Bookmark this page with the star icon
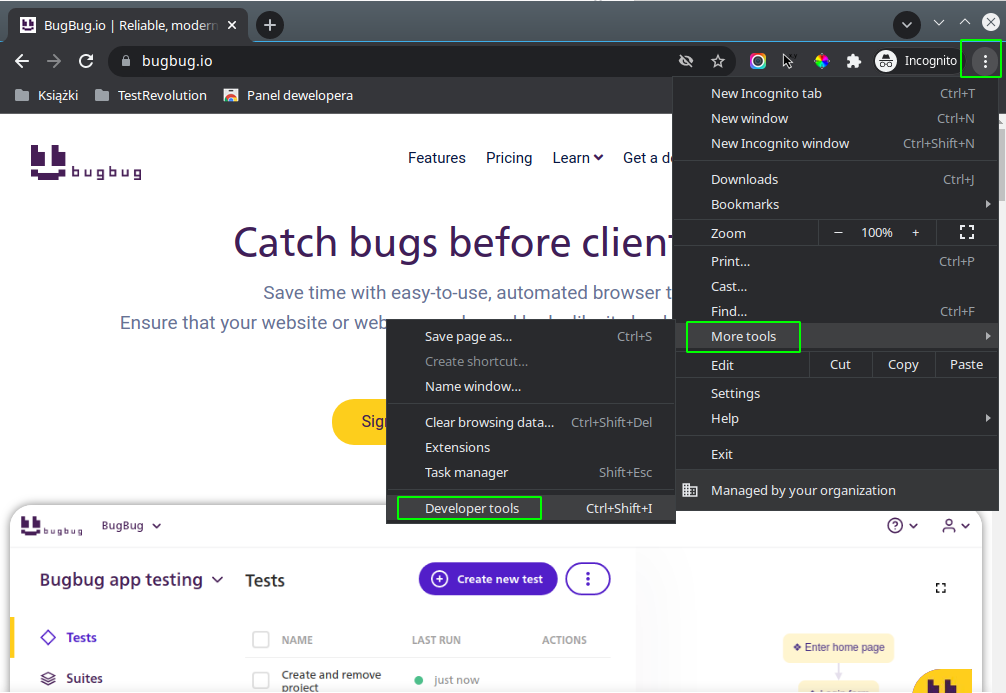 (x=718, y=61)
